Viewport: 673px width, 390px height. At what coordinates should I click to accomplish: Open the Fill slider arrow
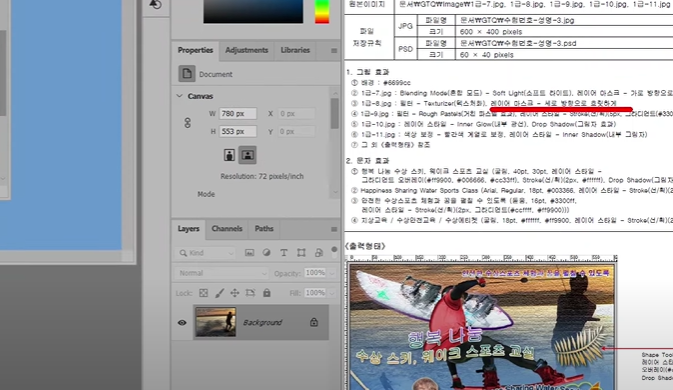click(x=332, y=293)
